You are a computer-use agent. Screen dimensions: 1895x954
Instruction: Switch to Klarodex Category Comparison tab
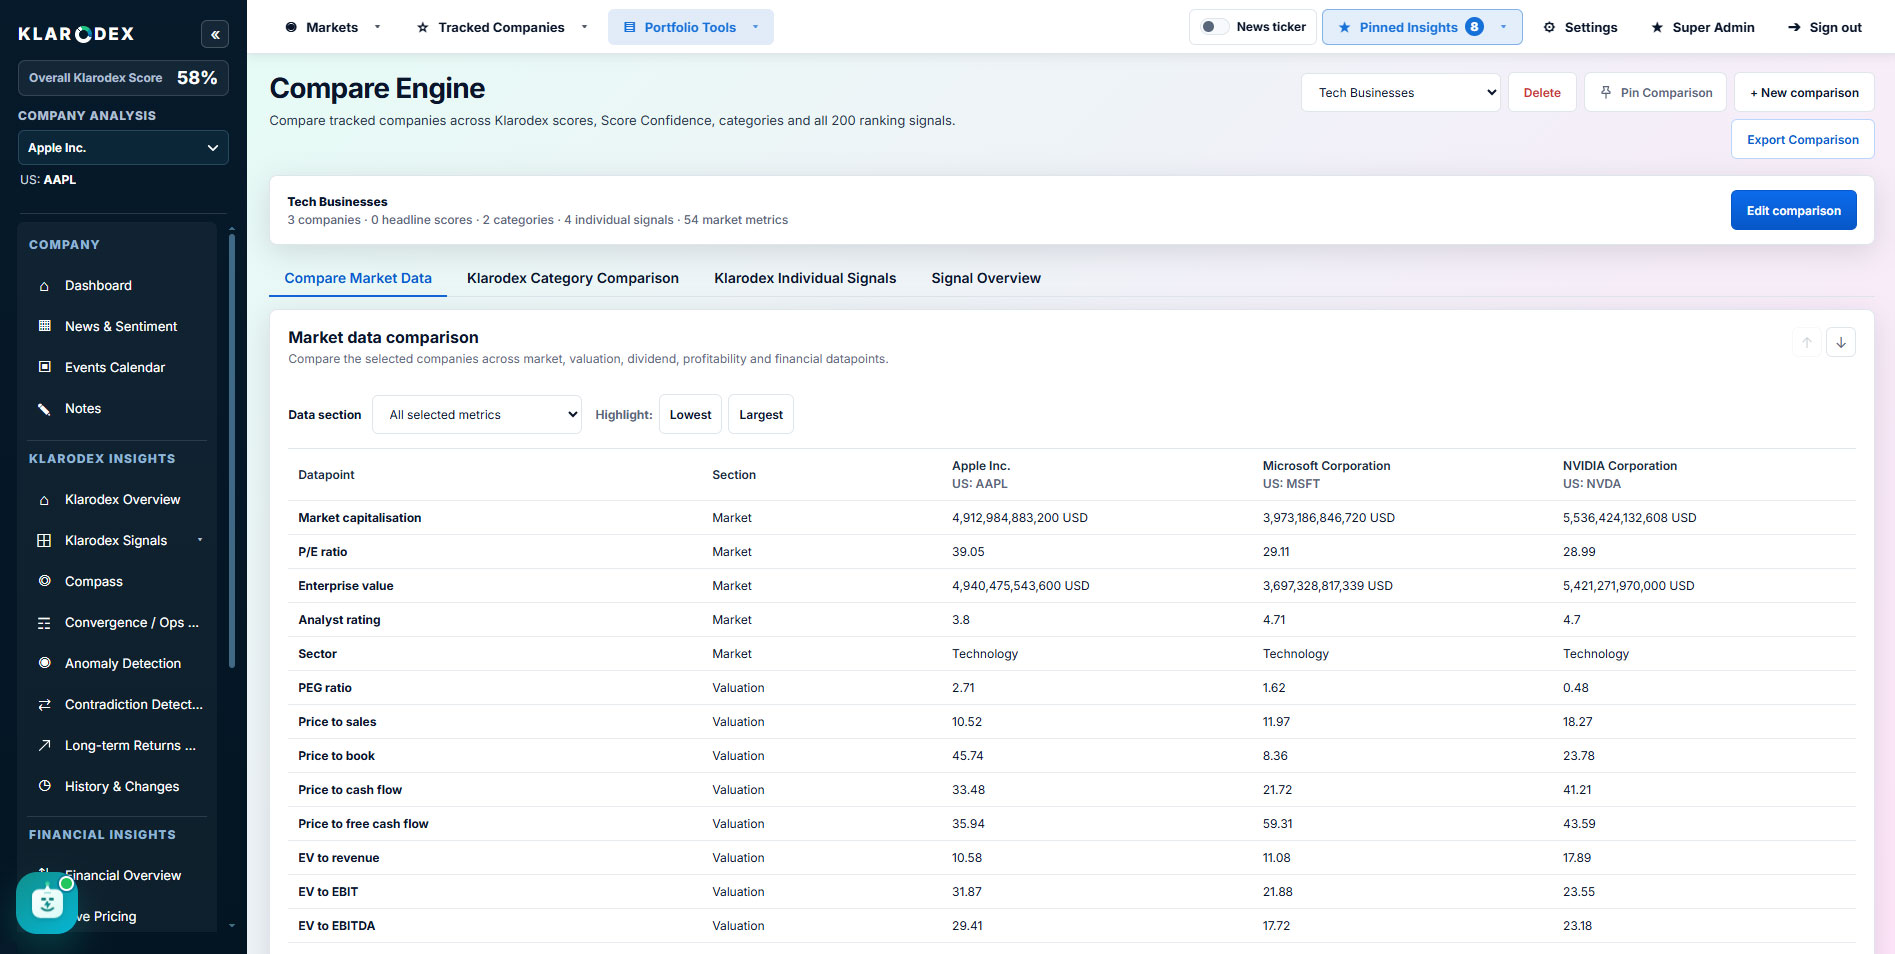click(573, 278)
